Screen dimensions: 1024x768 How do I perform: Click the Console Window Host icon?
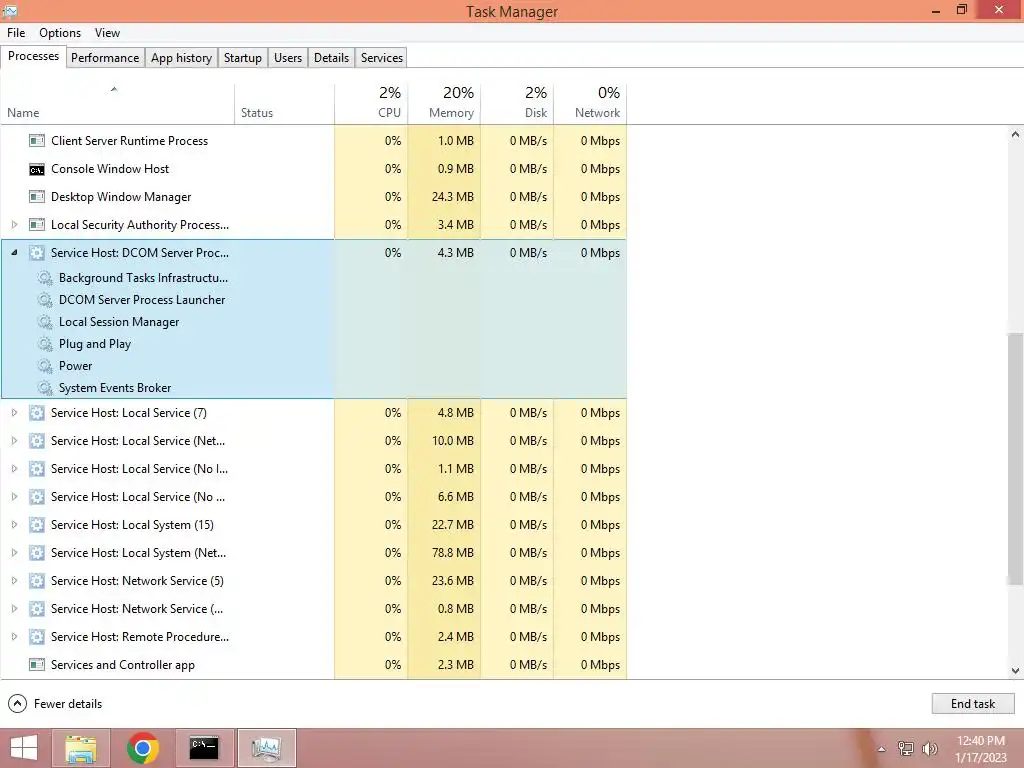tap(37, 169)
